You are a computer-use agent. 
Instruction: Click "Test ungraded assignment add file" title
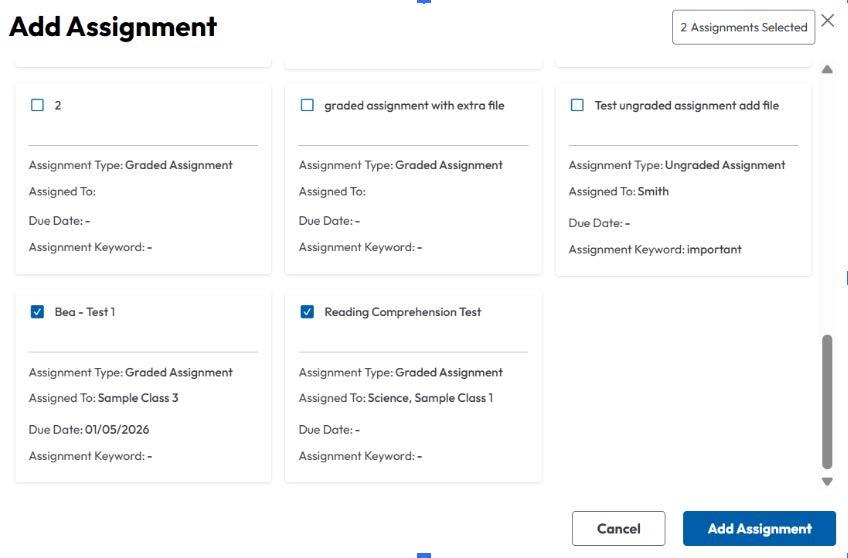point(686,105)
